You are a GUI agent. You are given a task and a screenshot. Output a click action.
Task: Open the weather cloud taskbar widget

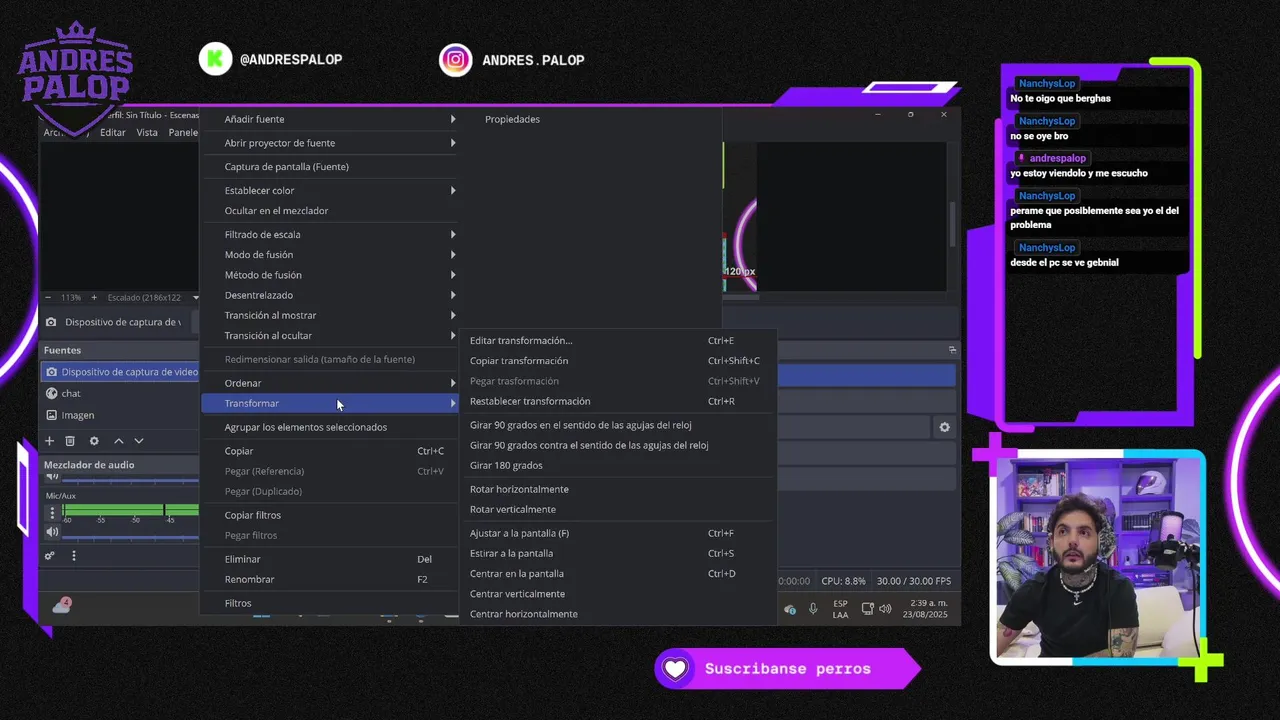62,605
